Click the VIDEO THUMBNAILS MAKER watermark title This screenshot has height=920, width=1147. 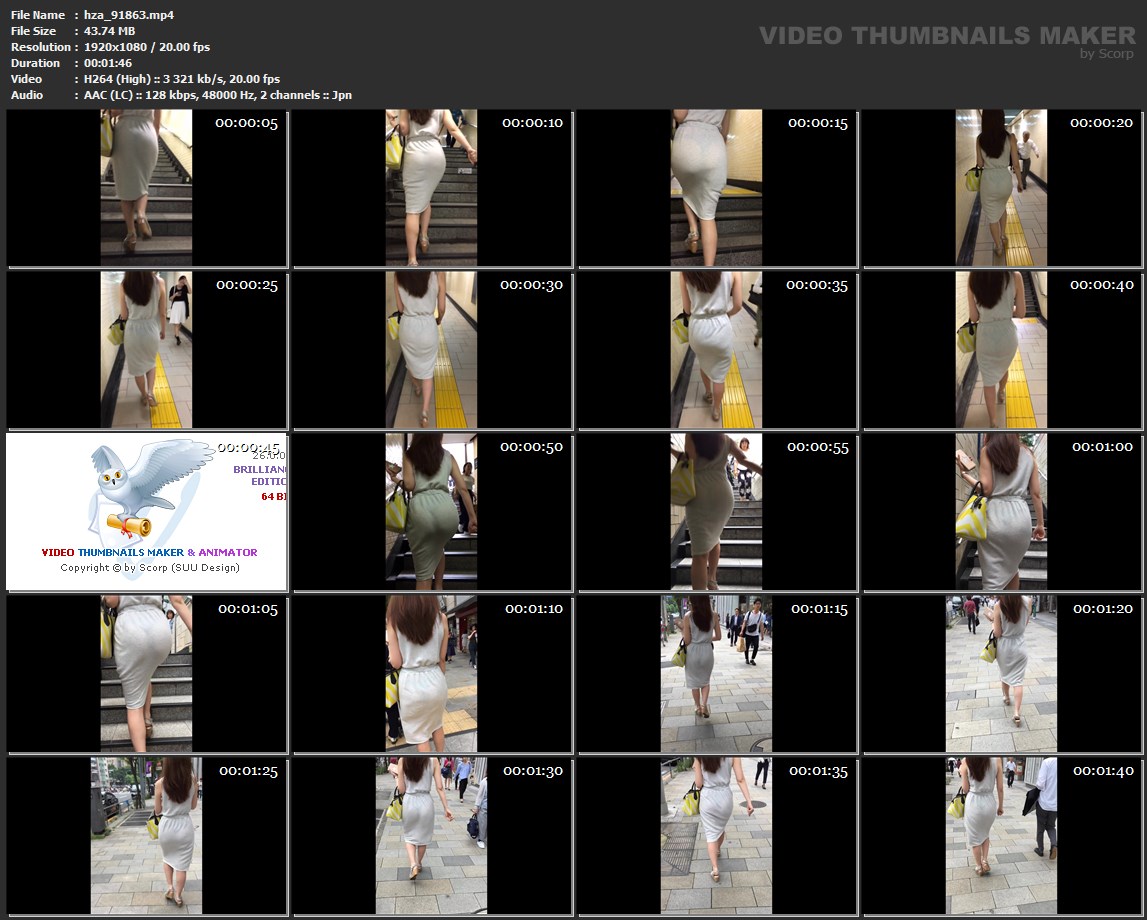coord(946,36)
